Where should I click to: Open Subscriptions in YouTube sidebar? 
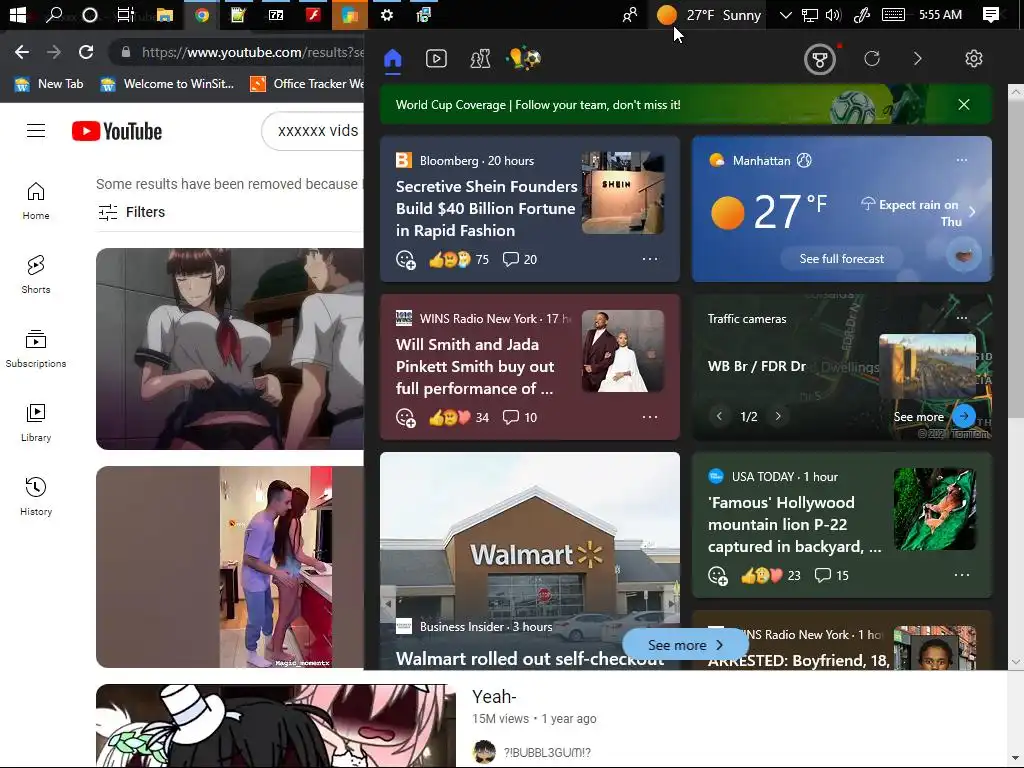pyautogui.click(x=36, y=349)
